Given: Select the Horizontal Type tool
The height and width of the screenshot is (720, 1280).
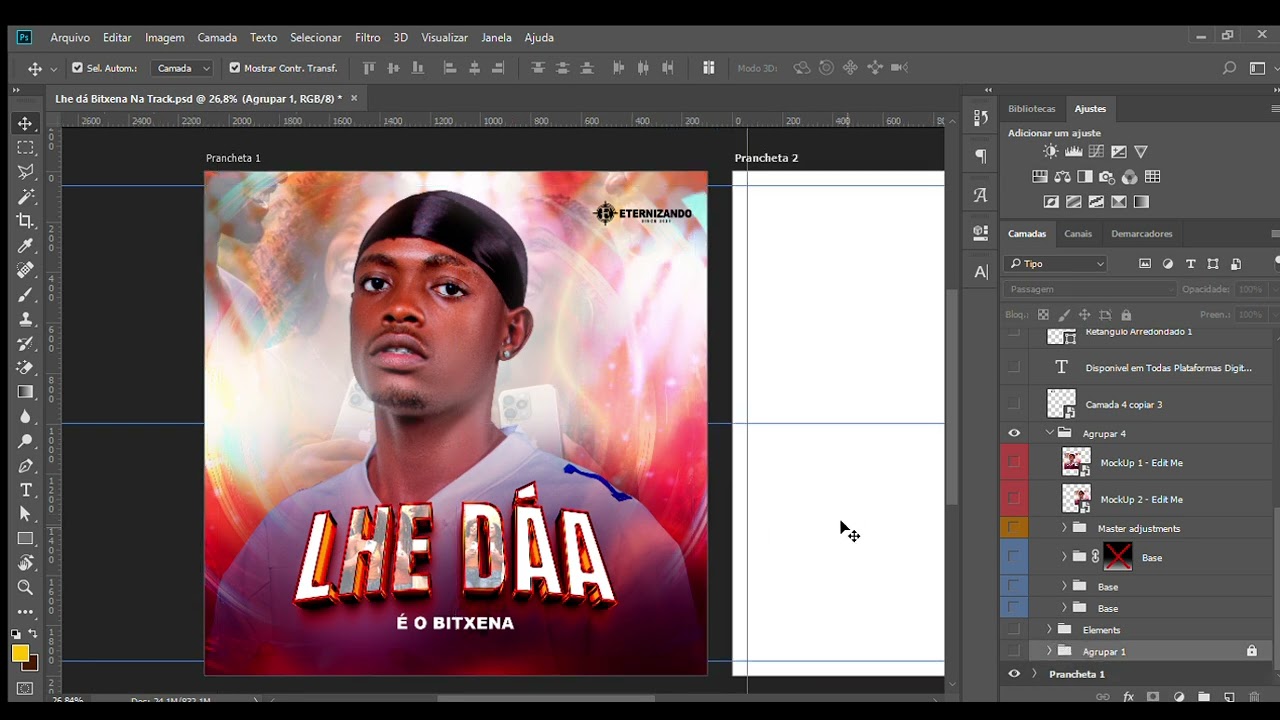Looking at the screenshot, I should pyautogui.click(x=26, y=490).
